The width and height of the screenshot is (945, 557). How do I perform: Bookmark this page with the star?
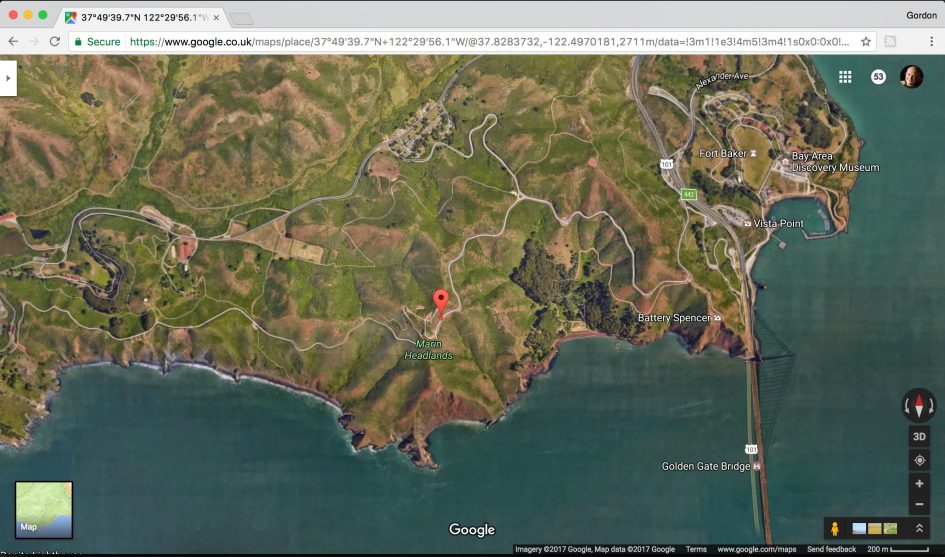pos(865,42)
